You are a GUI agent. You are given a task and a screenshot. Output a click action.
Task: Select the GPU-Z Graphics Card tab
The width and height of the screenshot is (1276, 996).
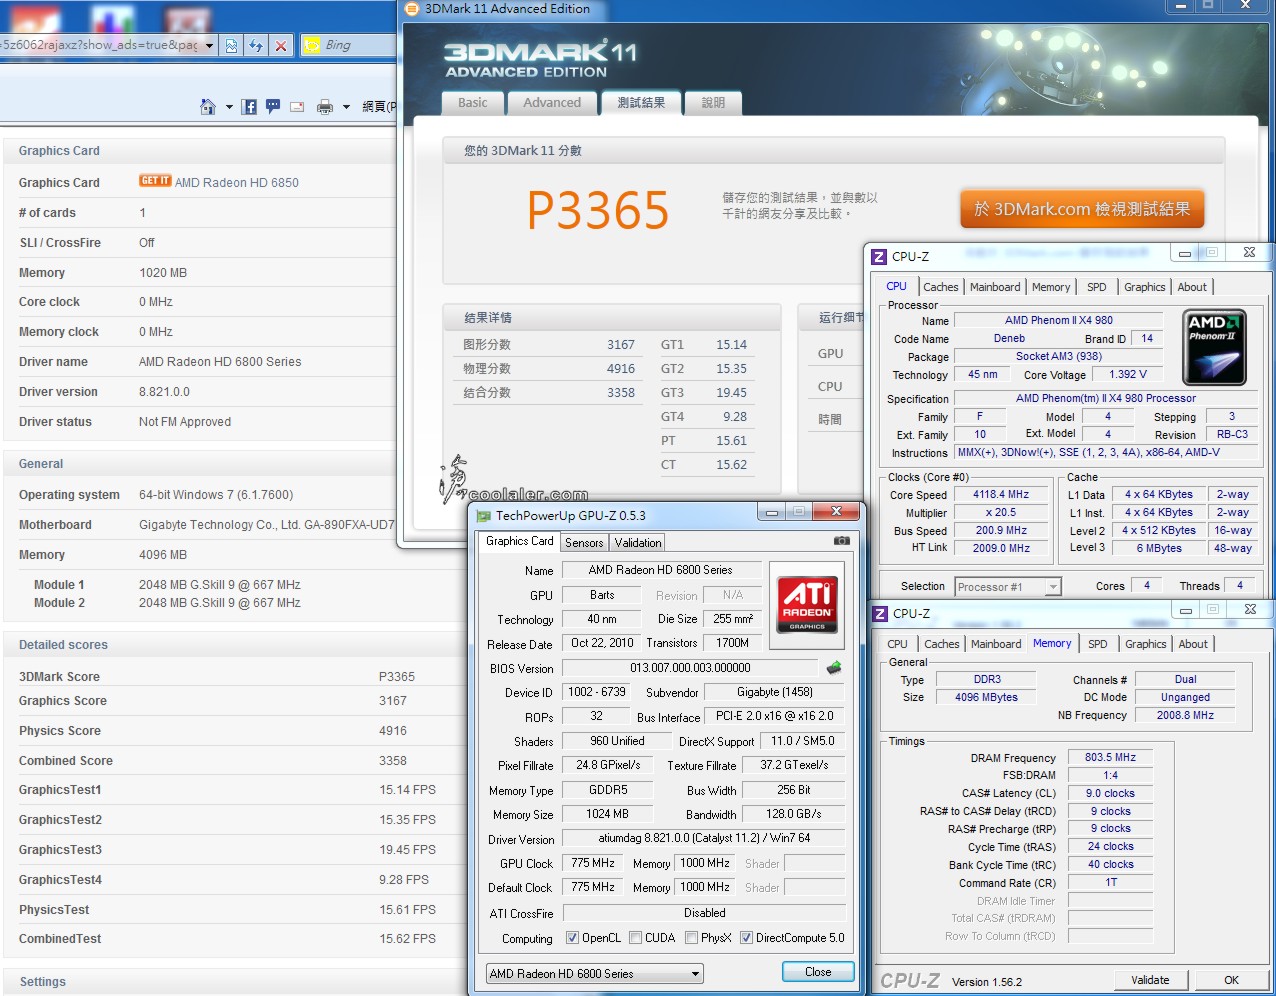pos(519,541)
